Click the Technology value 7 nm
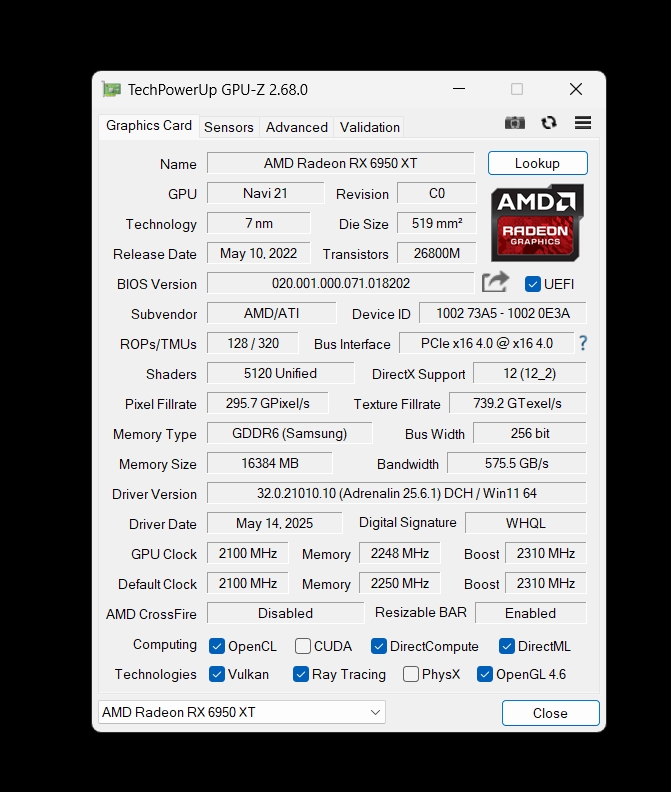This screenshot has width=671, height=792. (x=259, y=223)
